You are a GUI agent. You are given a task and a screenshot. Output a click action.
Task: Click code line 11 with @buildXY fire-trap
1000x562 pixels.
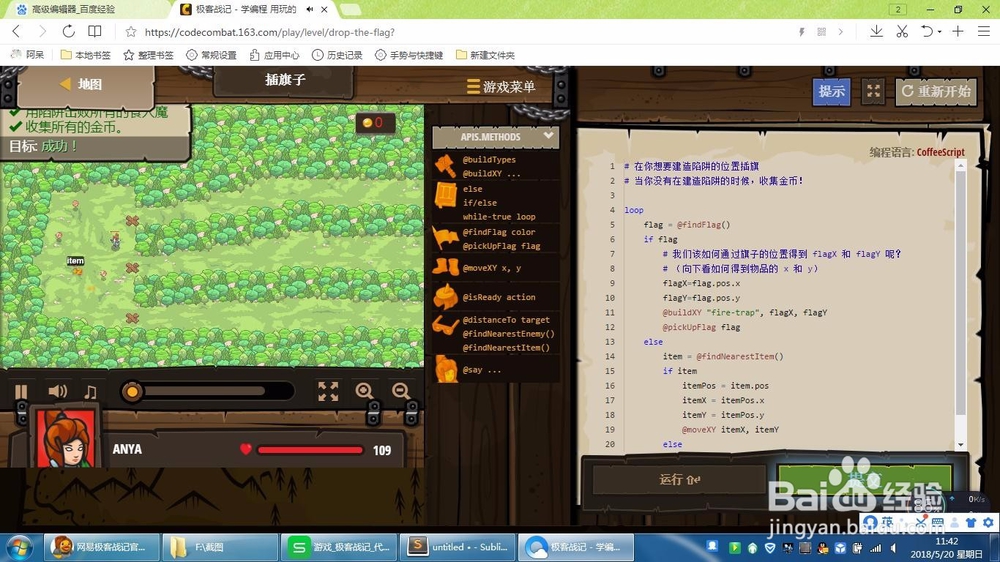pos(744,313)
